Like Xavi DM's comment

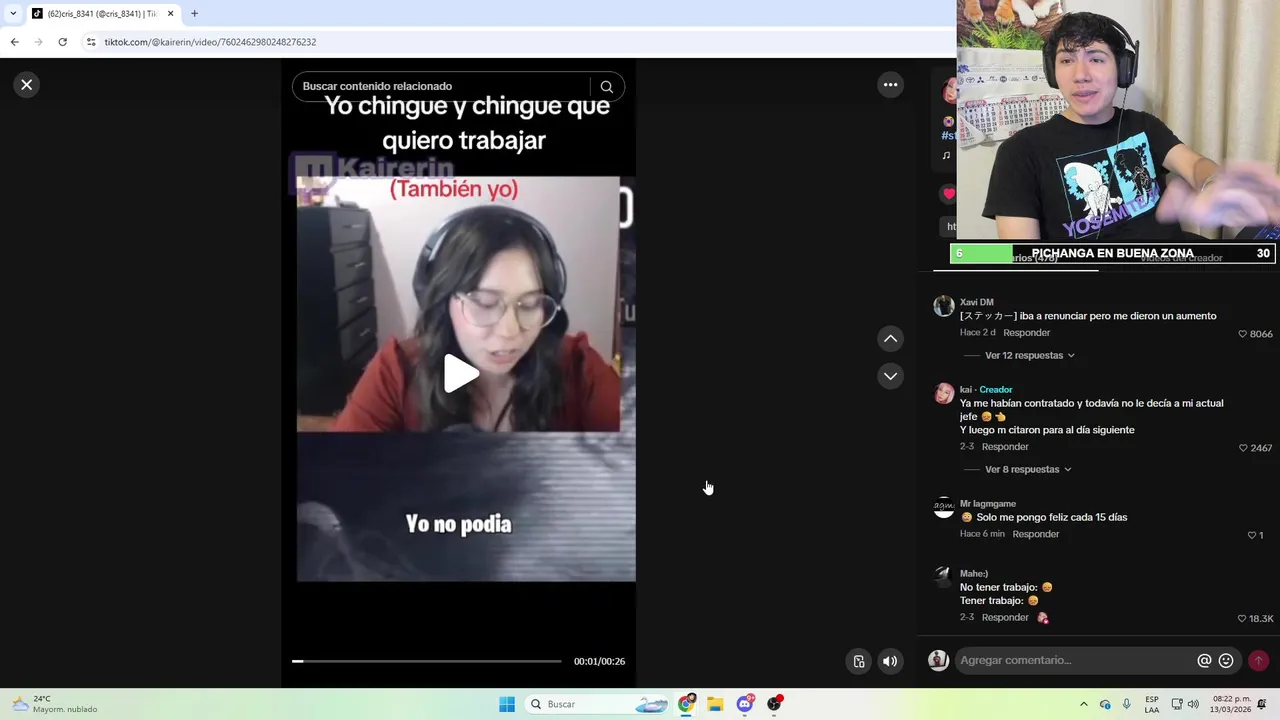(x=1243, y=334)
